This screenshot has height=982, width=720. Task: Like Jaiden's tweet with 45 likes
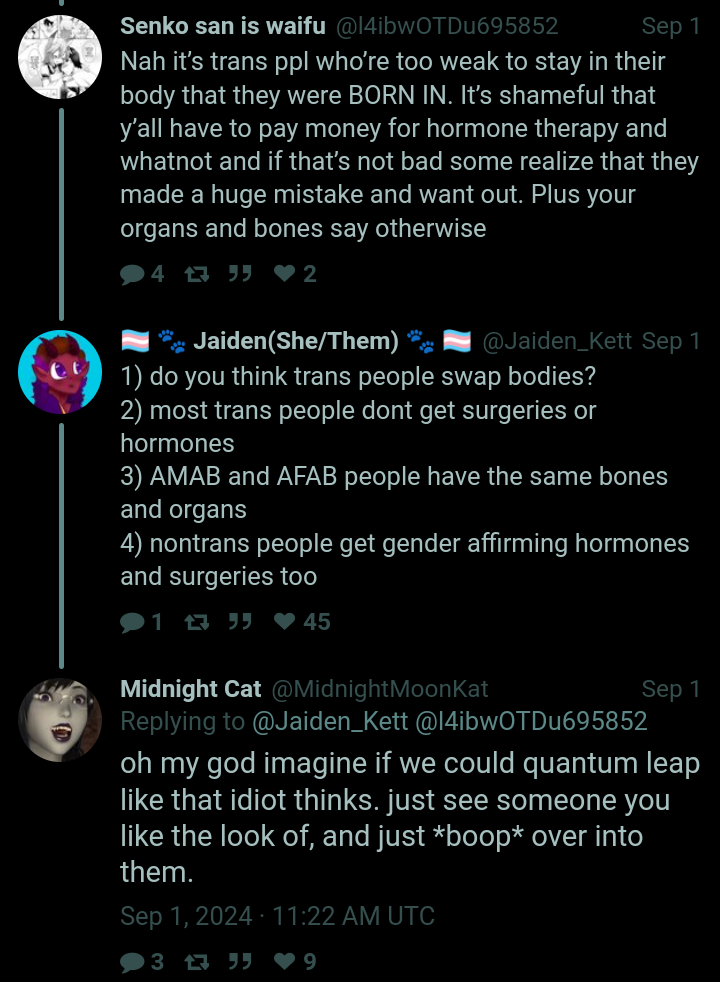coord(285,622)
